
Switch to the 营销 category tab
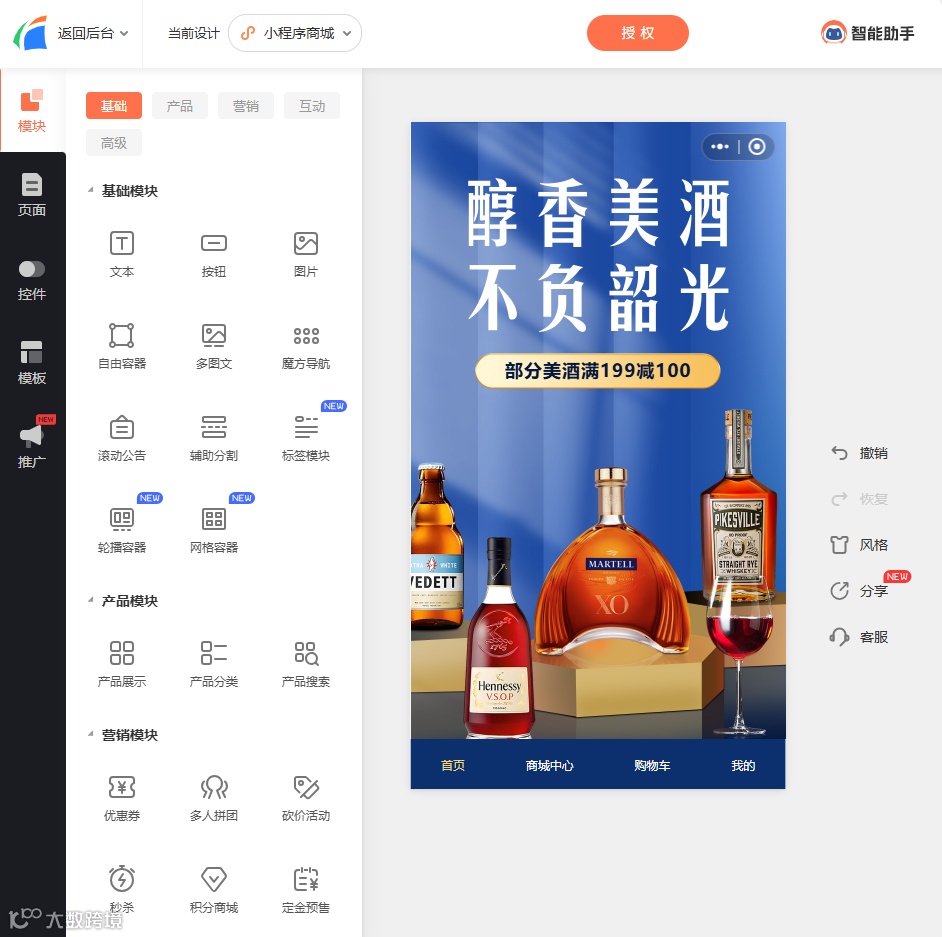246,106
